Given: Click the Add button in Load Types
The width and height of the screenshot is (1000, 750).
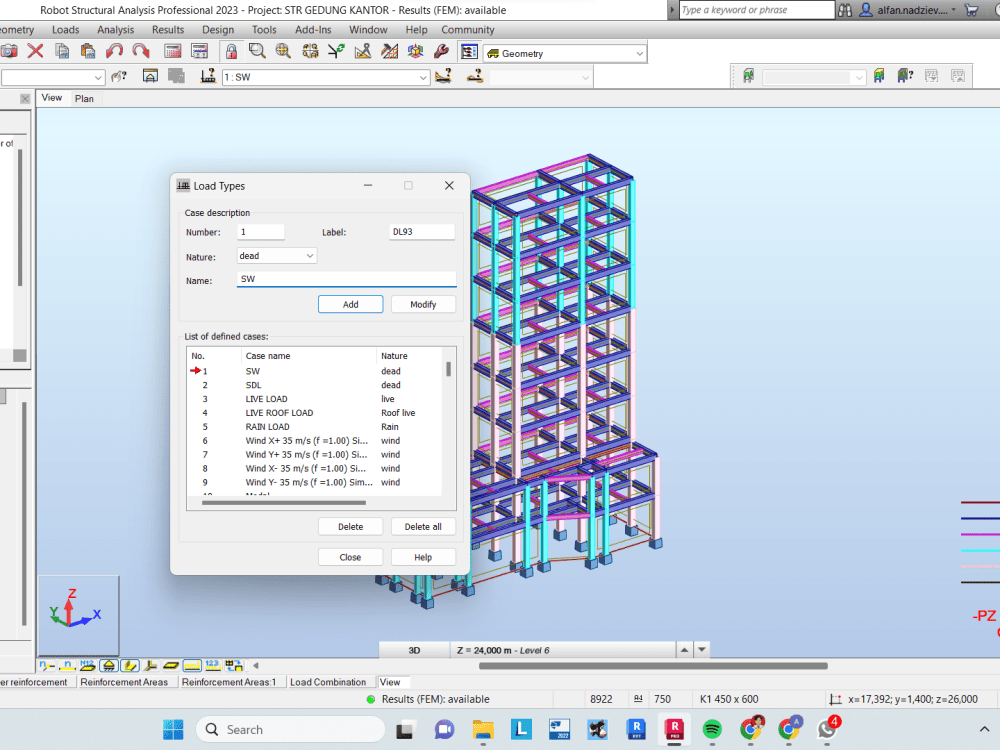Looking at the screenshot, I should click(350, 304).
